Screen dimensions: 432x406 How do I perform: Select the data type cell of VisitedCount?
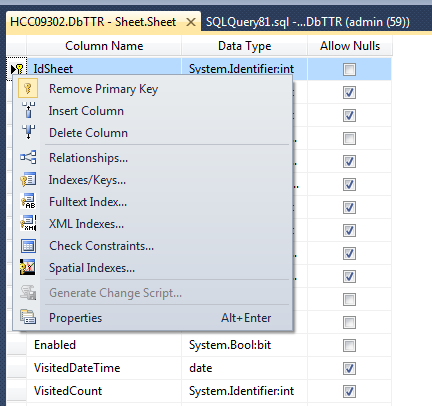tap(244, 391)
